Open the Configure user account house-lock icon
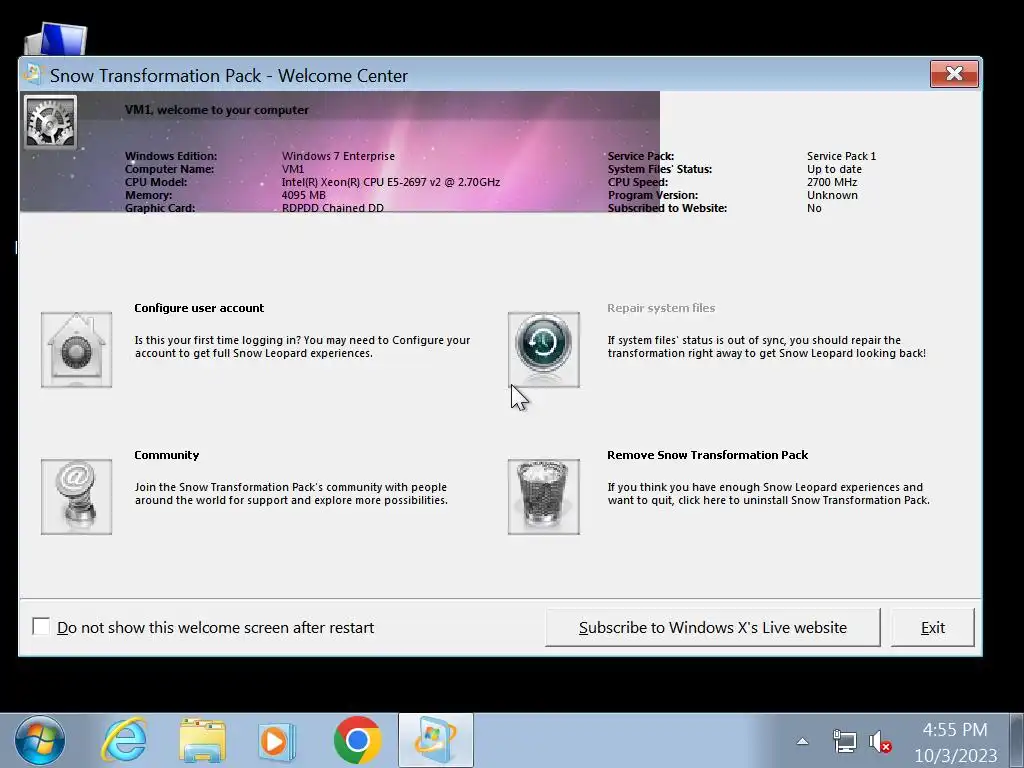 pos(76,350)
